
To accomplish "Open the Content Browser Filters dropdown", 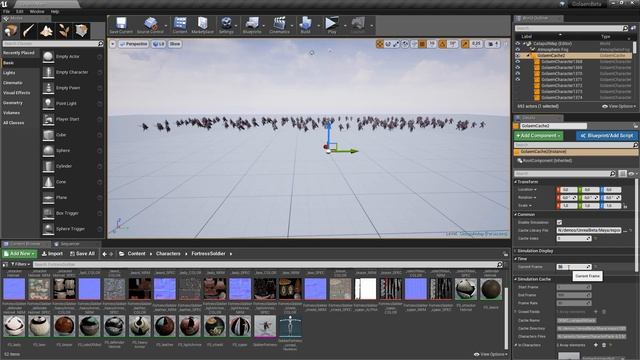I will [20, 264].
